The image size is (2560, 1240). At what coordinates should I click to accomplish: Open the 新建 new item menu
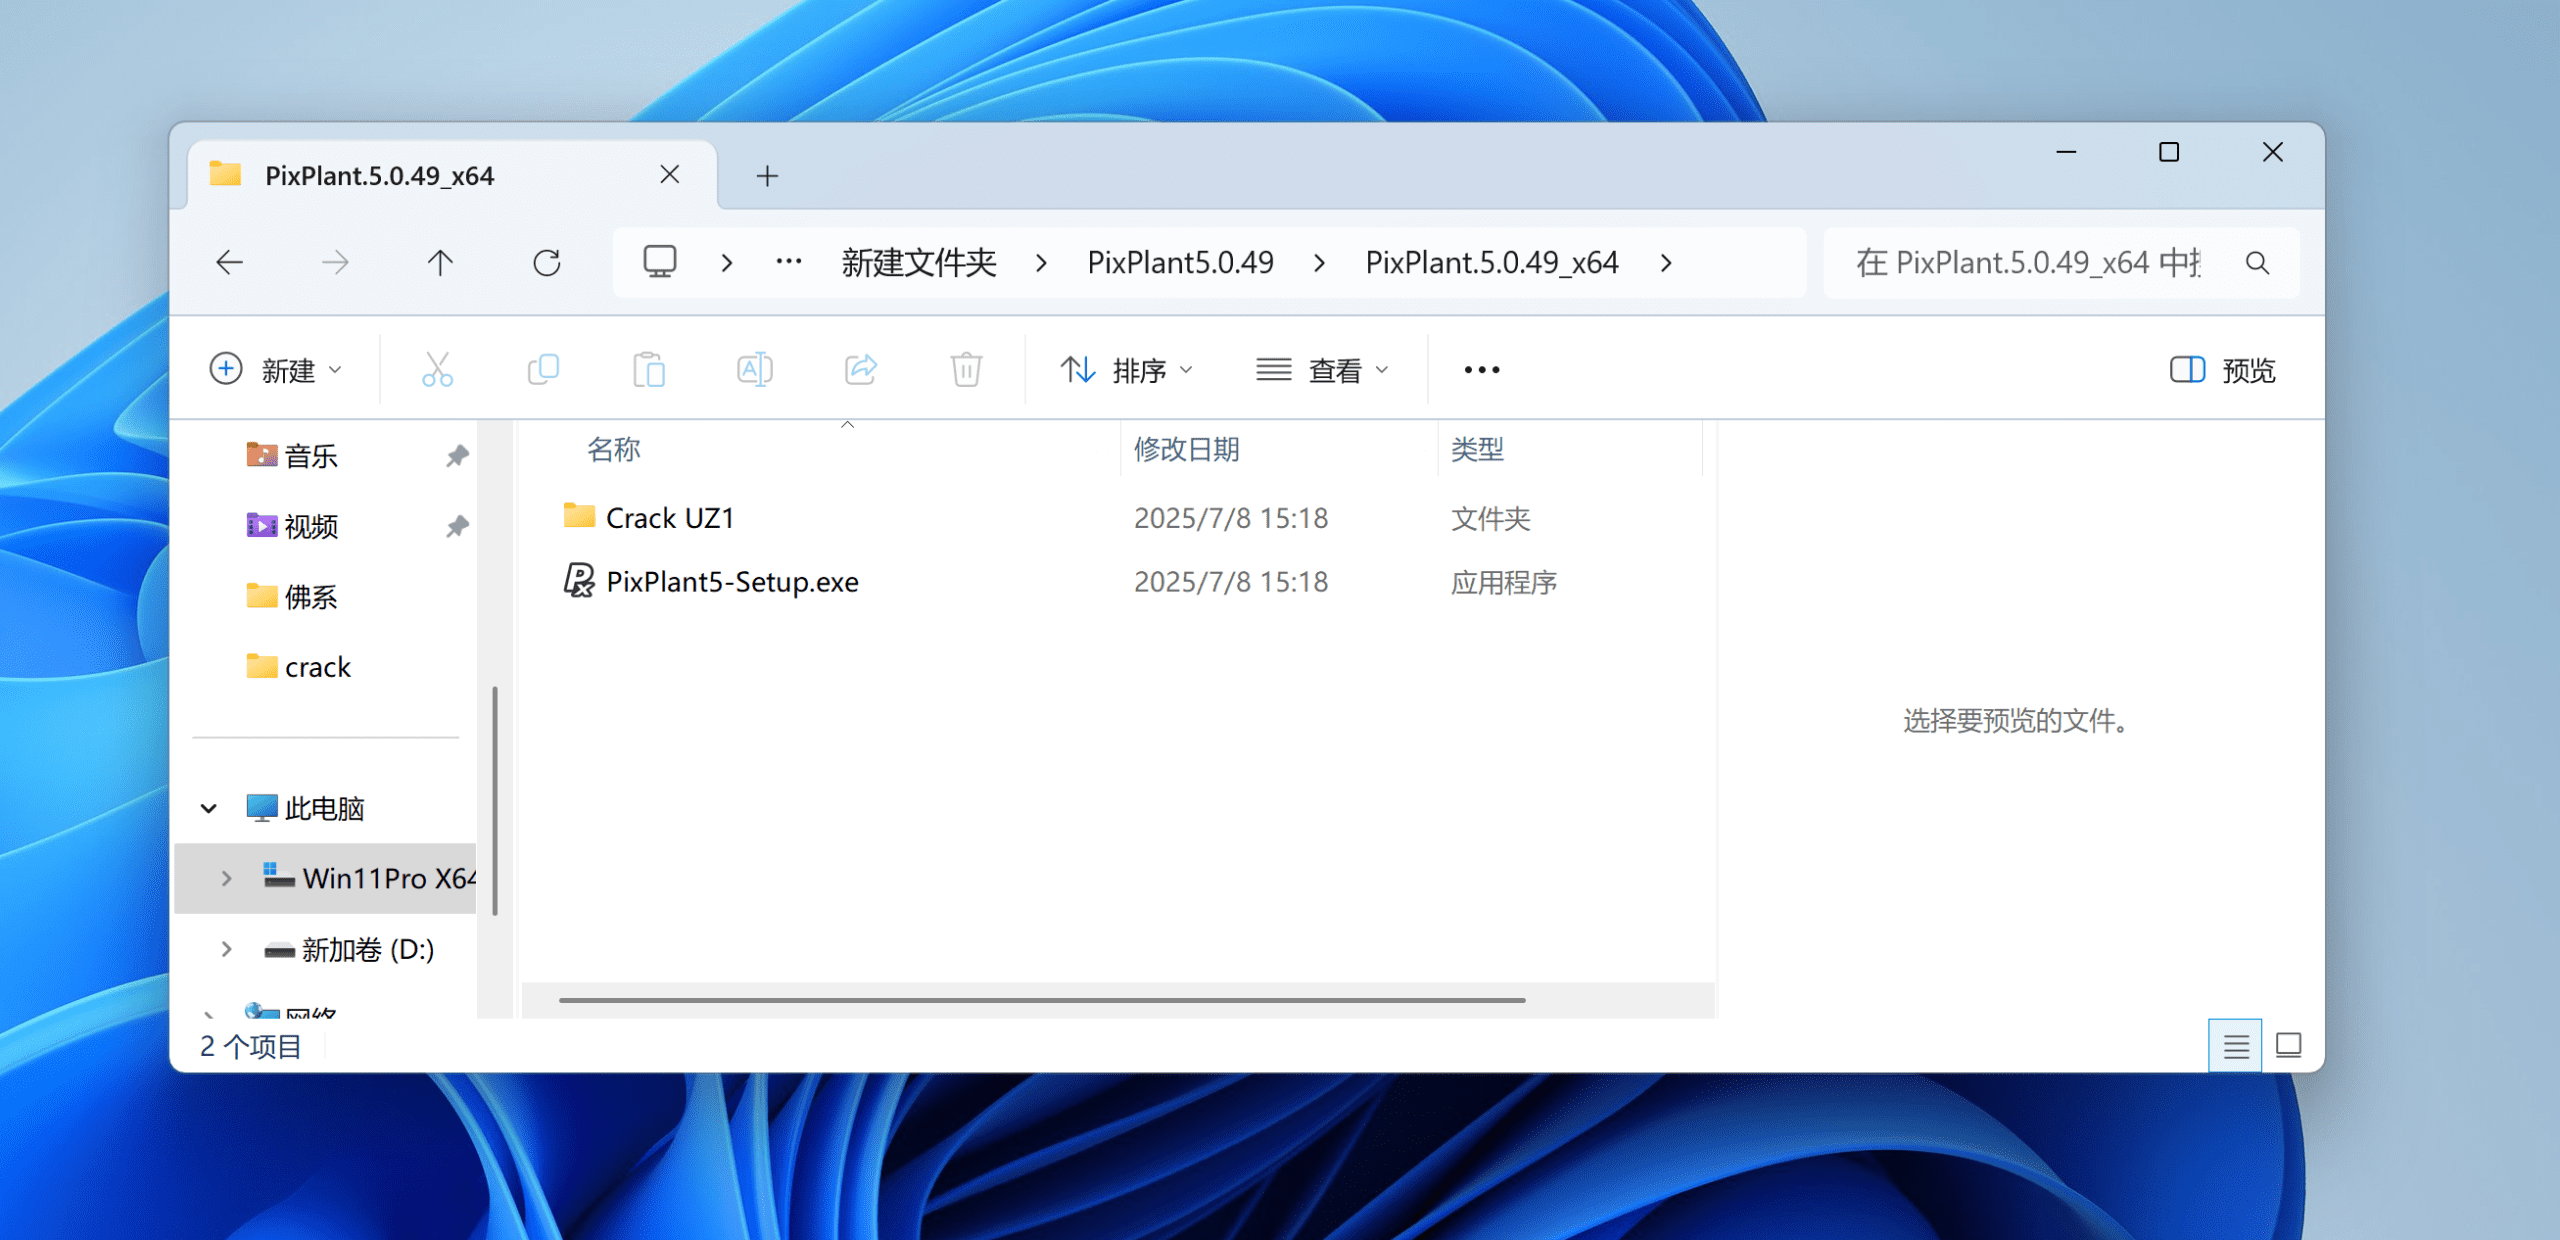(x=276, y=370)
